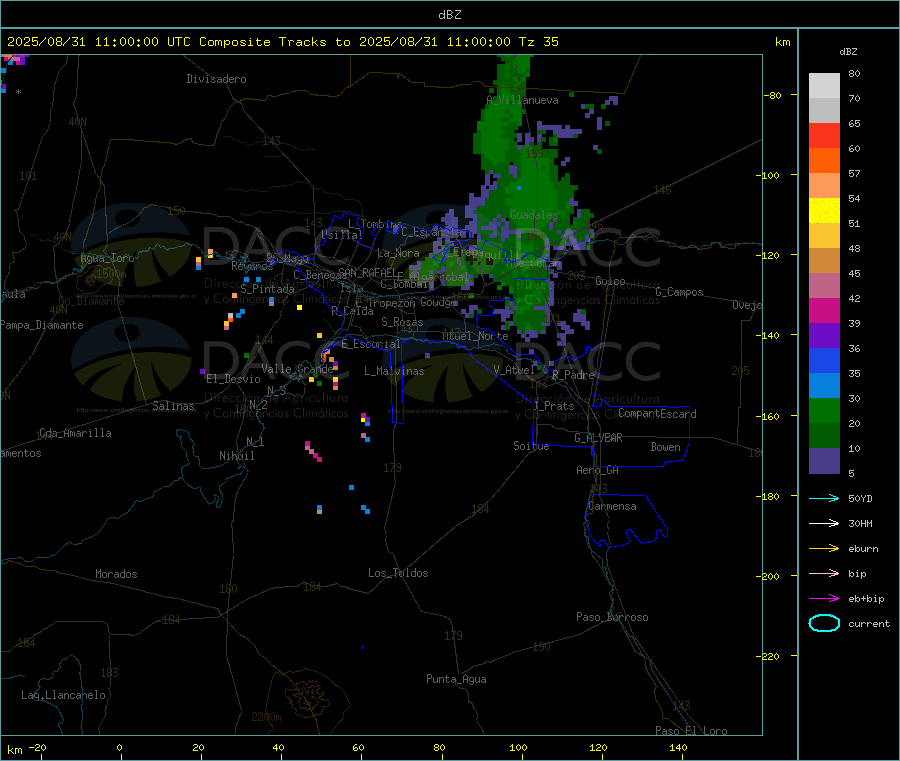Viewport: 900px width, 761px height.
Task: Click the 45 dBZ mauve swatch
Action: (x=824, y=286)
